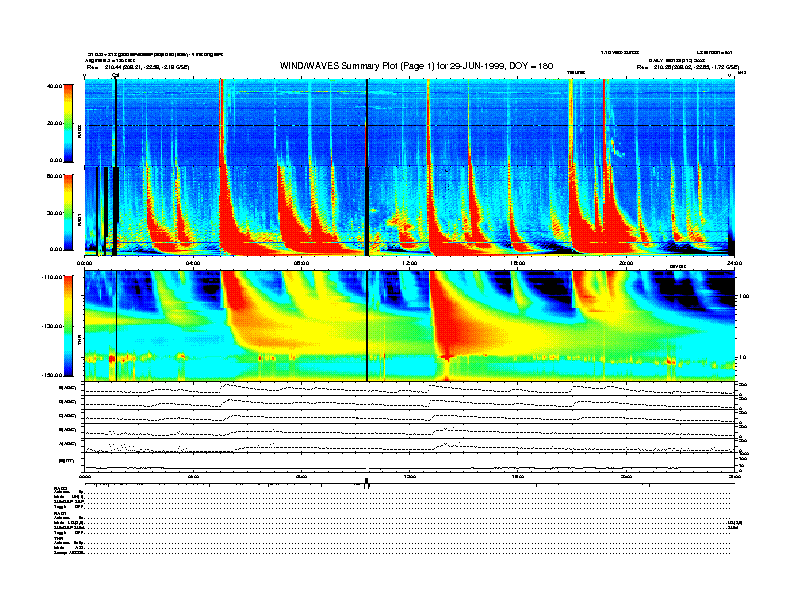Click the RAD2 color scale bar
Viewport: 792px width, 612px height.
pyautogui.click(x=68, y=123)
